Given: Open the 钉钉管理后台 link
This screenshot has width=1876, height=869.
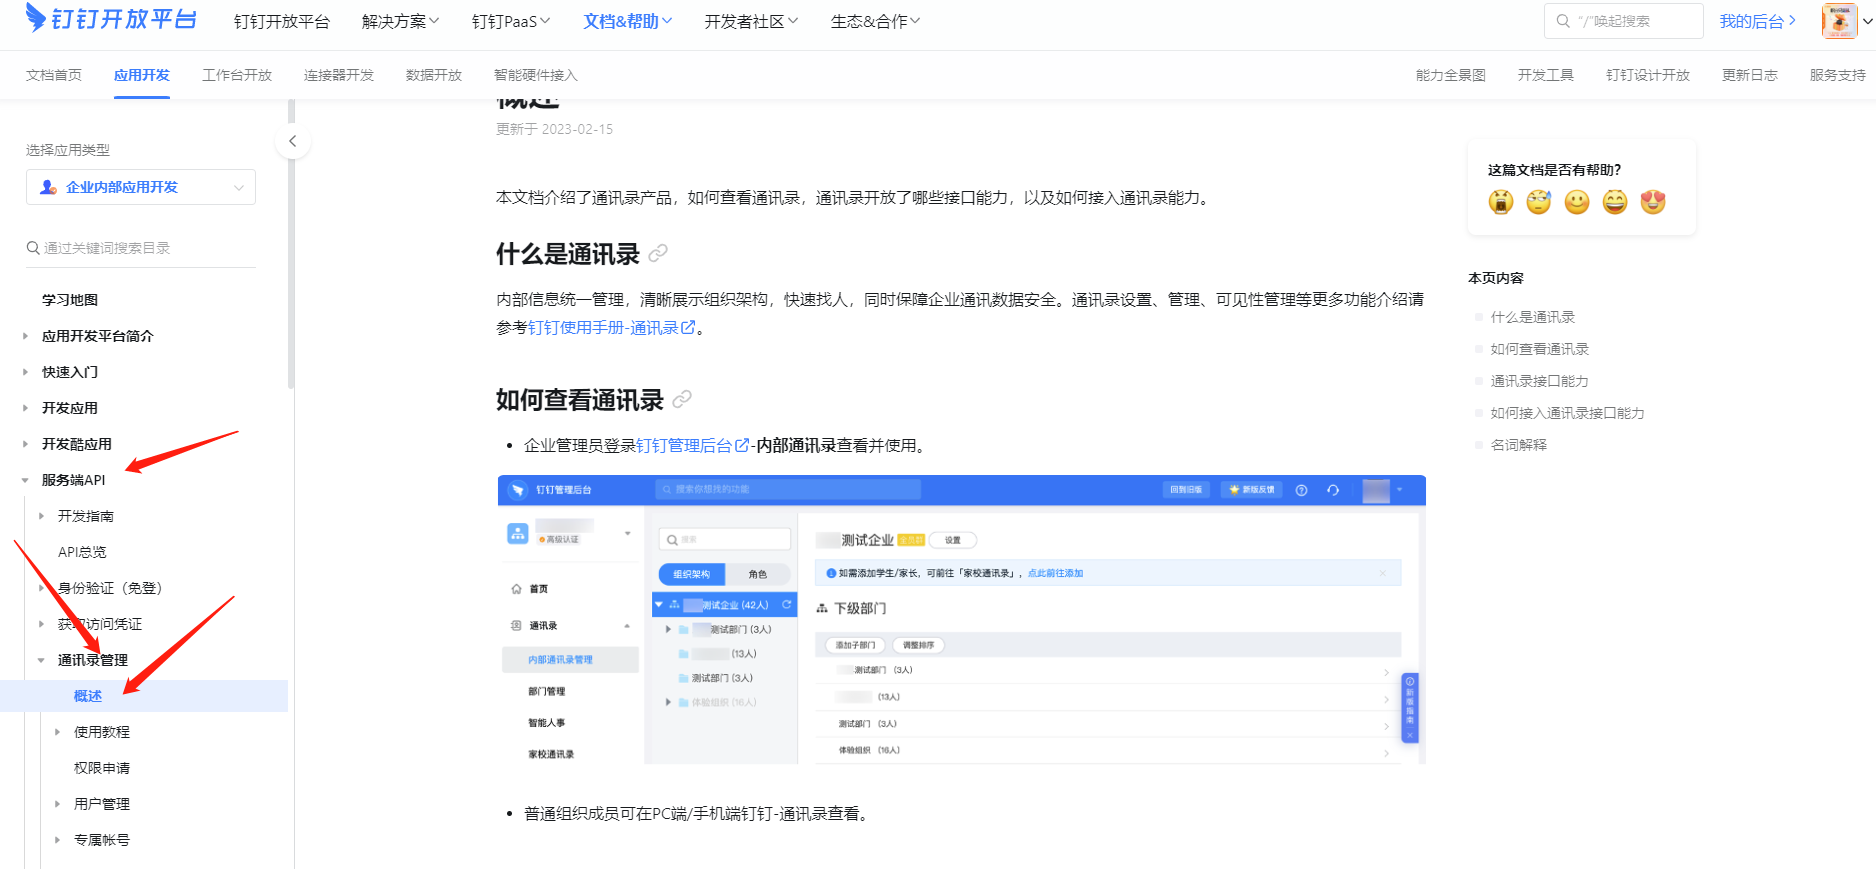Looking at the screenshot, I should click(x=692, y=446).
